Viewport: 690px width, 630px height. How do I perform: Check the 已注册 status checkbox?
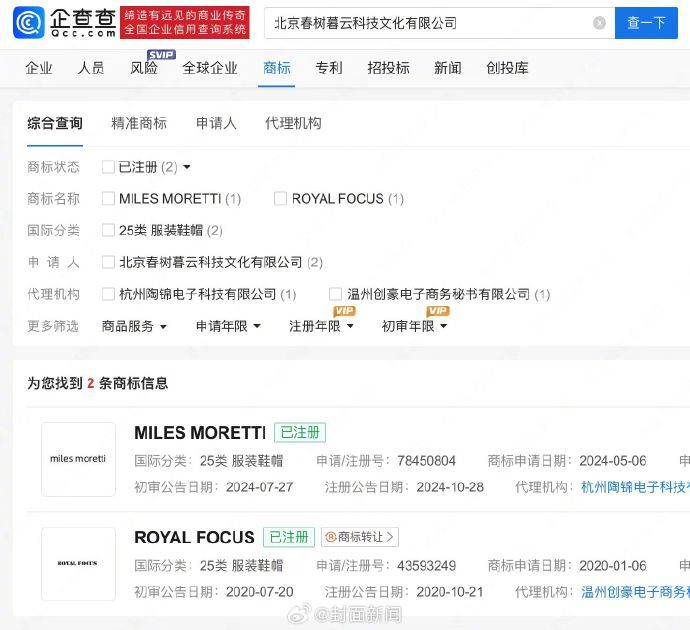(x=108, y=167)
